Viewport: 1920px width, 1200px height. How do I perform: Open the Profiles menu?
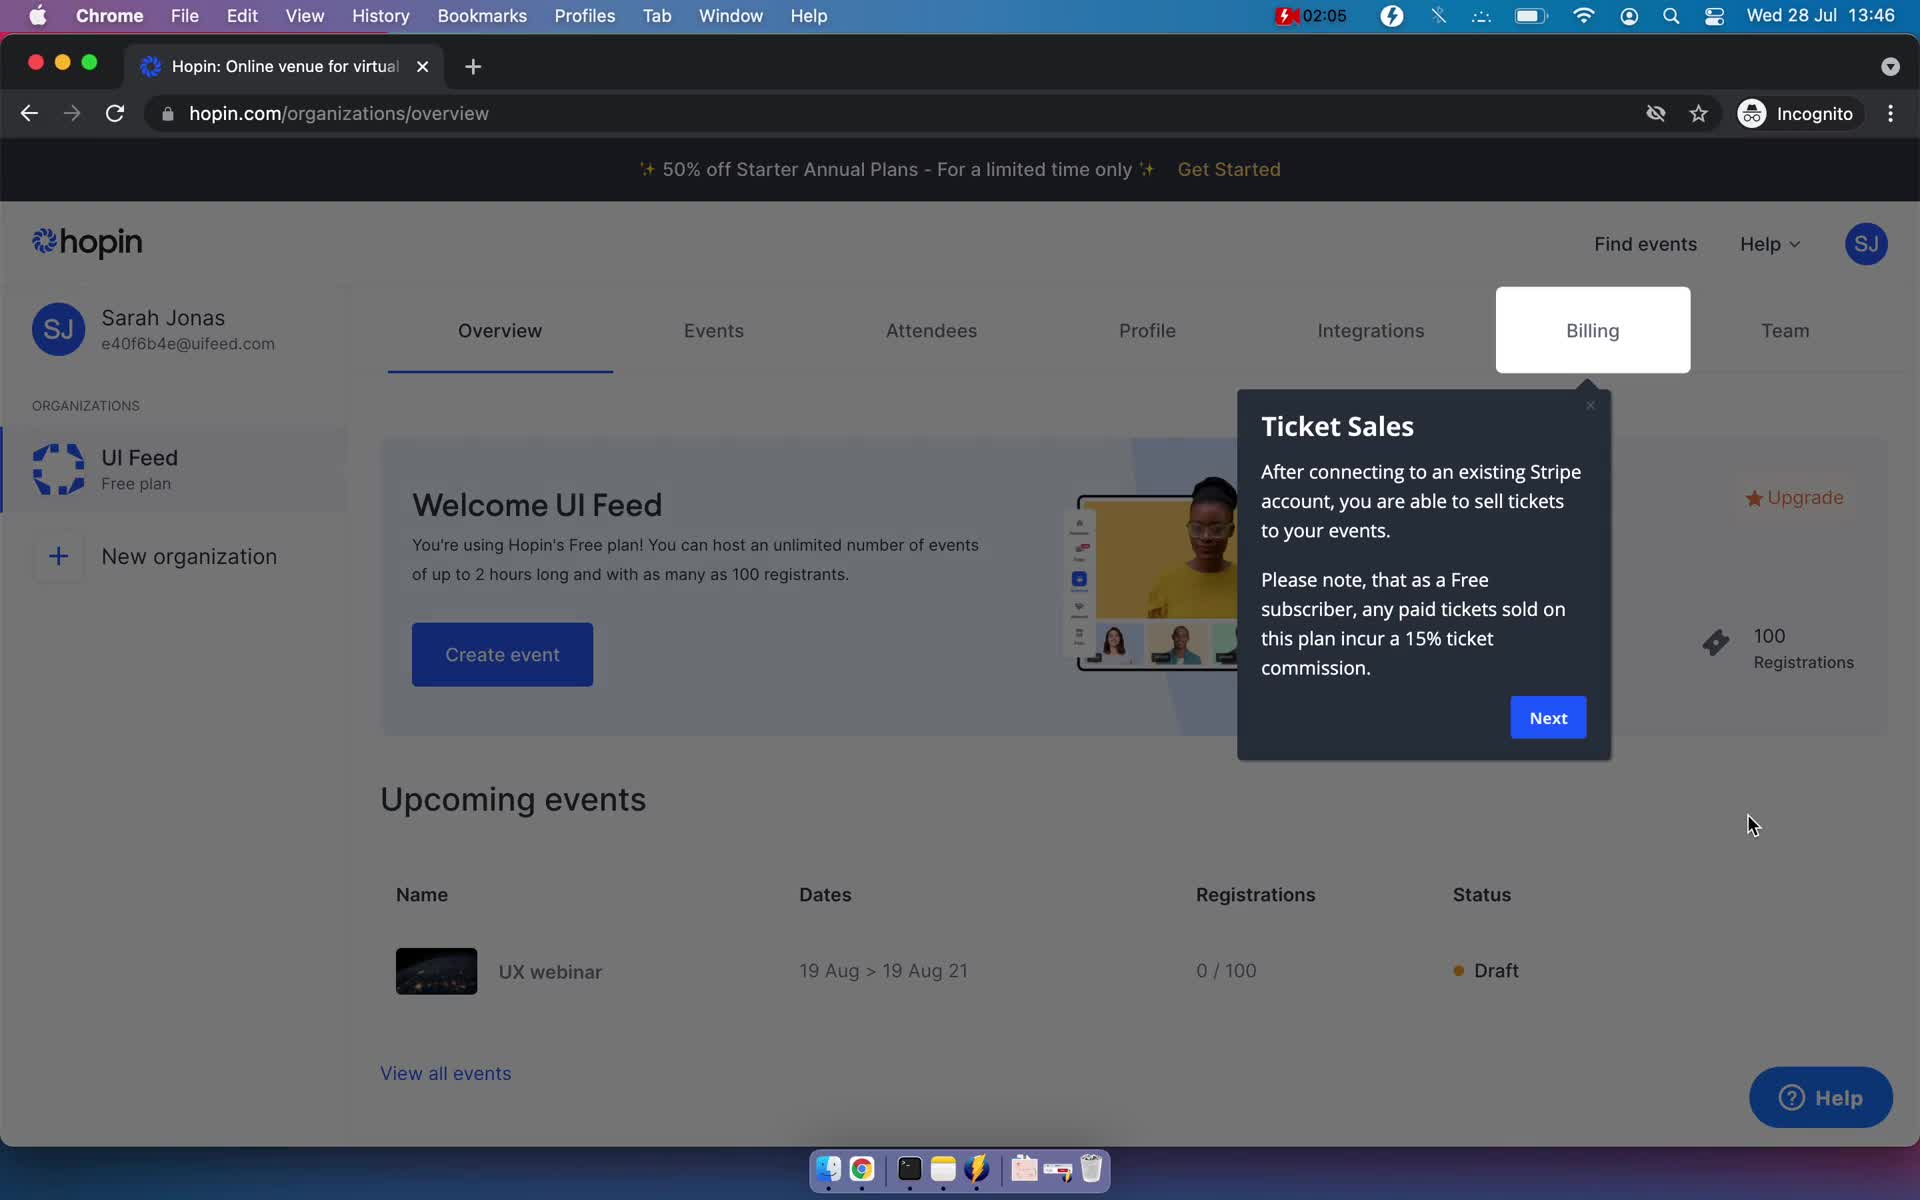[x=584, y=16]
